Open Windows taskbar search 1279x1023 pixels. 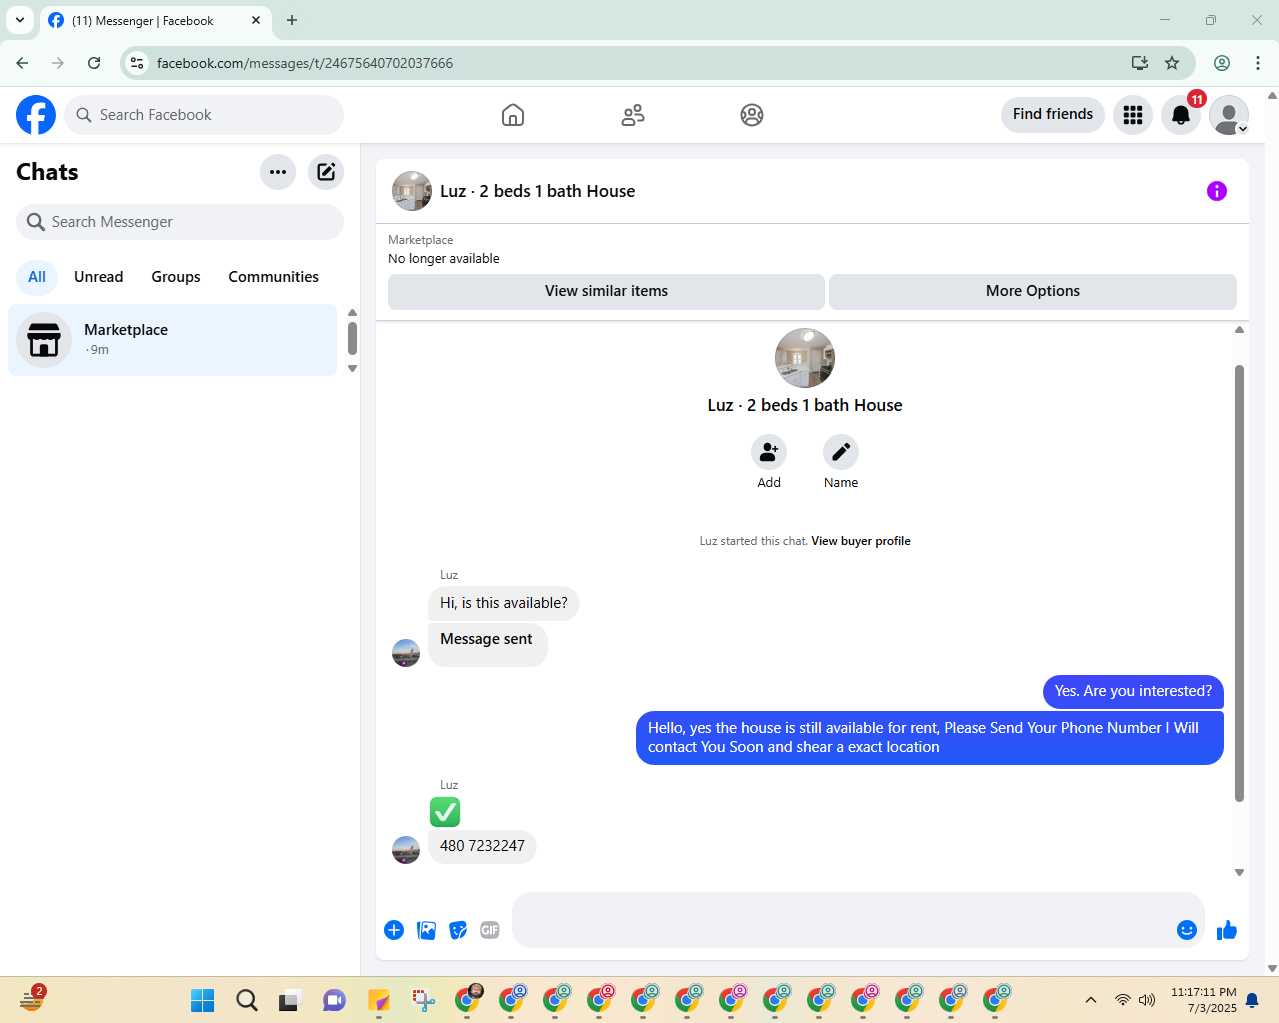point(247,1000)
